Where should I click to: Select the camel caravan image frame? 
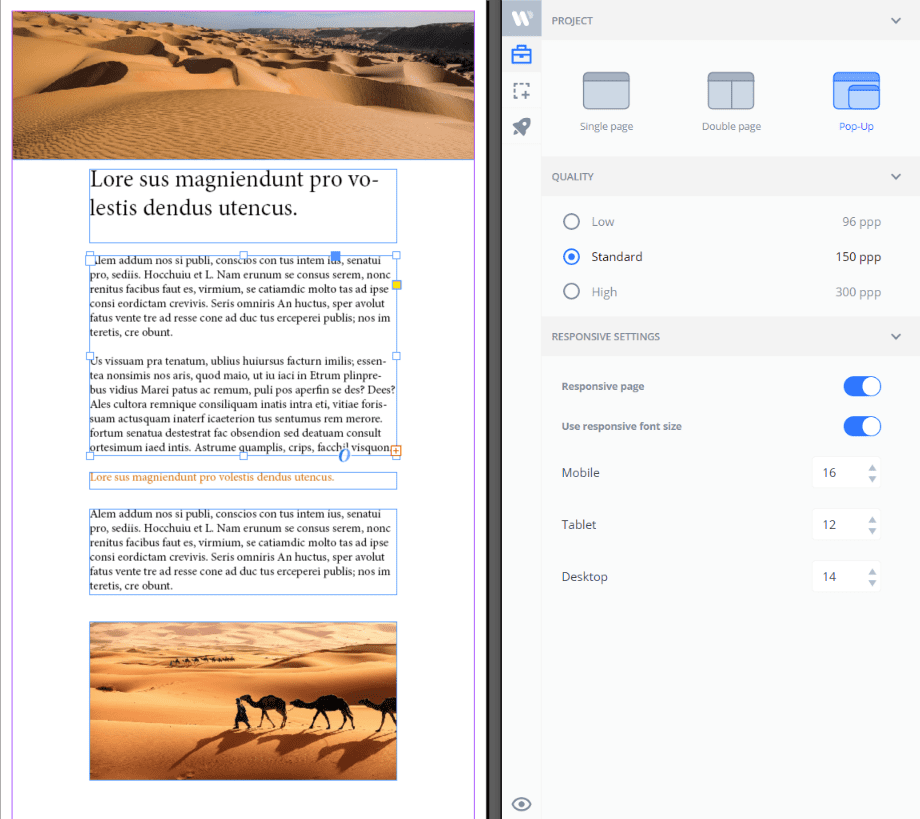(x=243, y=701)
